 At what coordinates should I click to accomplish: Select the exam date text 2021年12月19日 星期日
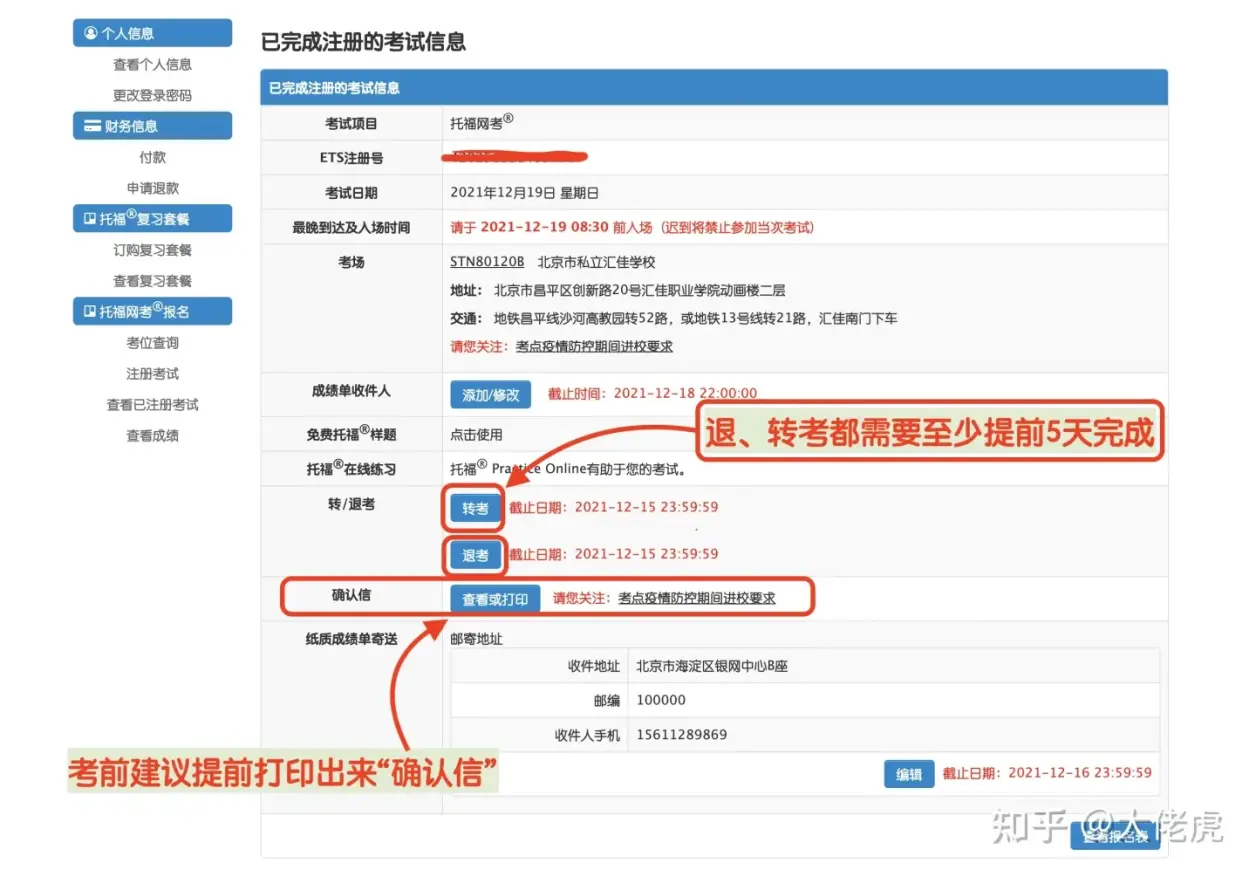524,193
